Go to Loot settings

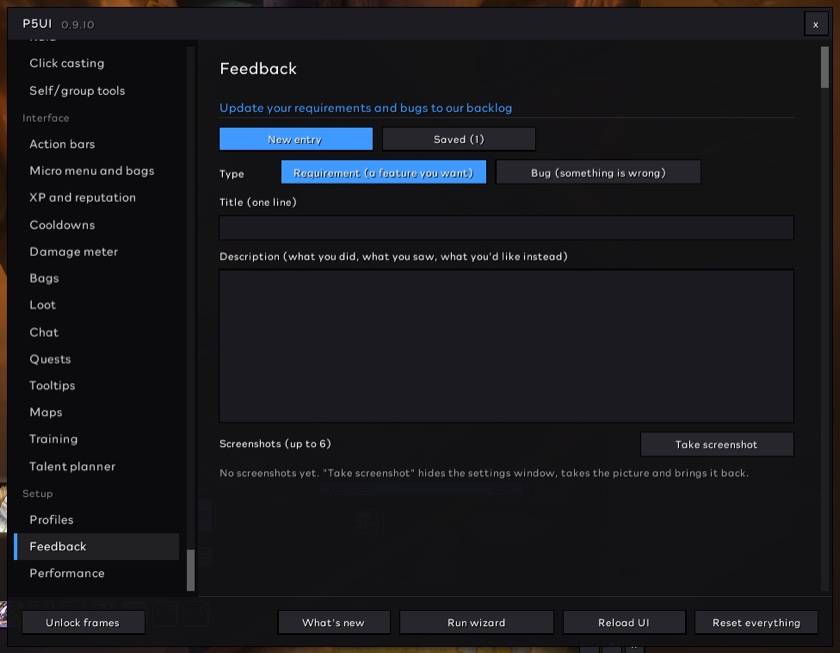tap(42, 305)
